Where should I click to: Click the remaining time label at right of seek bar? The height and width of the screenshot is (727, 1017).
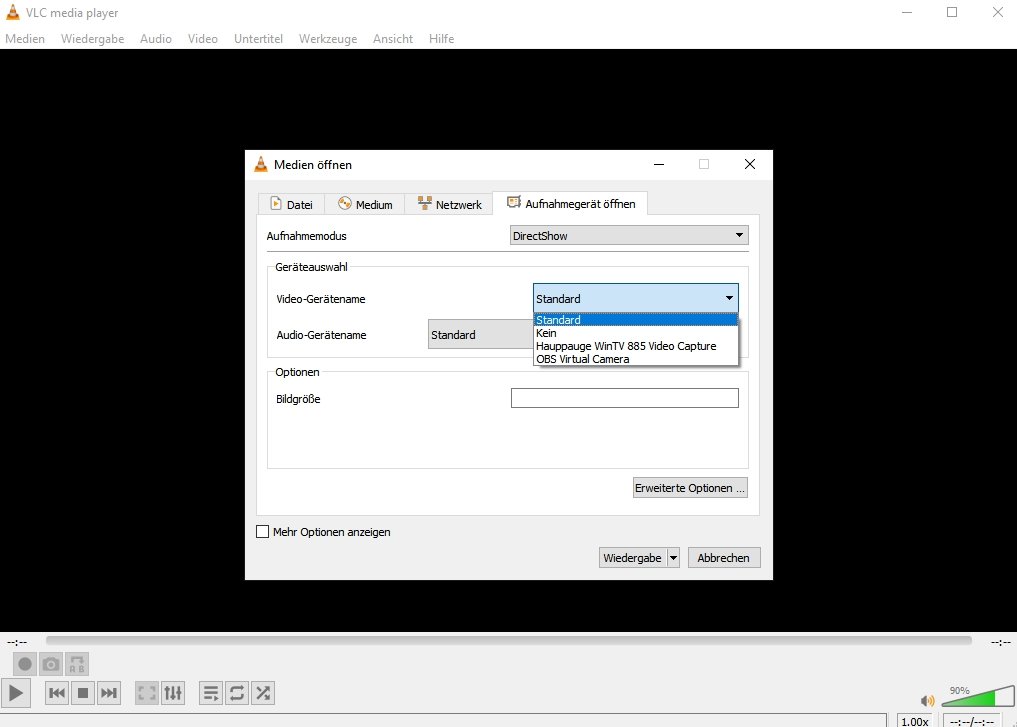pos(1001,643)
